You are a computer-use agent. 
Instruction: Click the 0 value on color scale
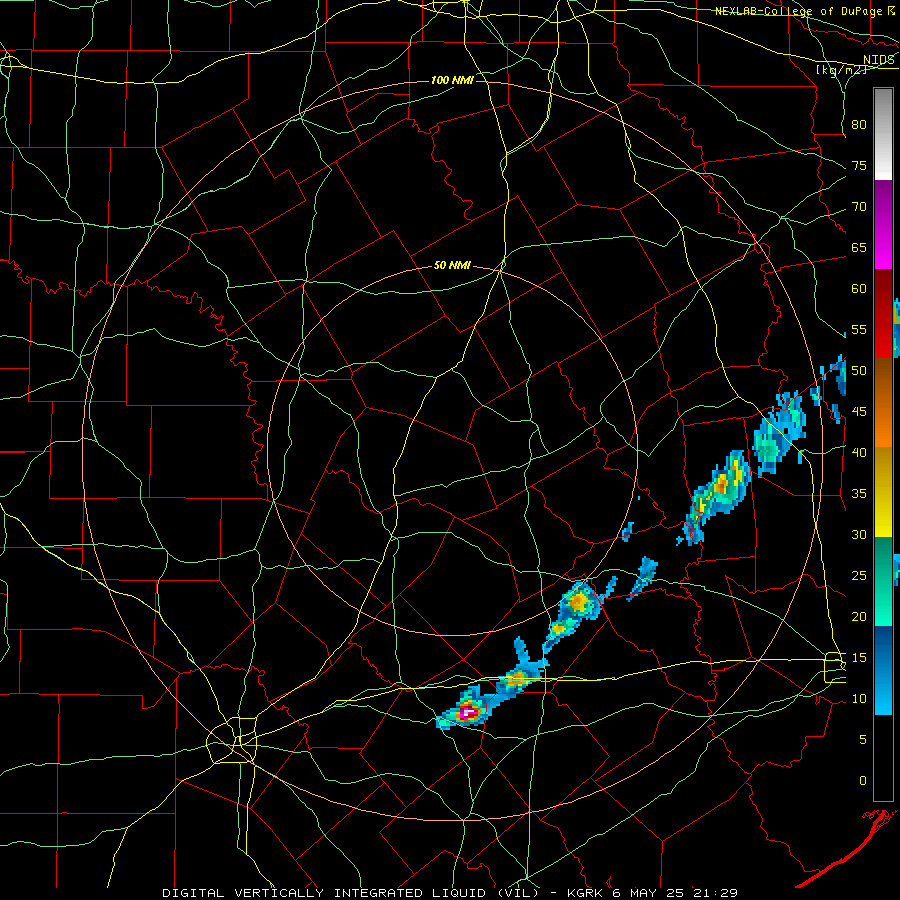click(x=863, y=781)
